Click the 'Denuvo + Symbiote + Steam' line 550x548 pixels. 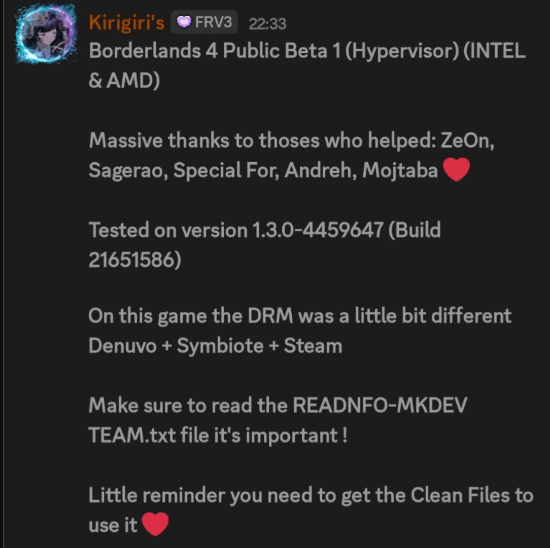tap(215, 346)
